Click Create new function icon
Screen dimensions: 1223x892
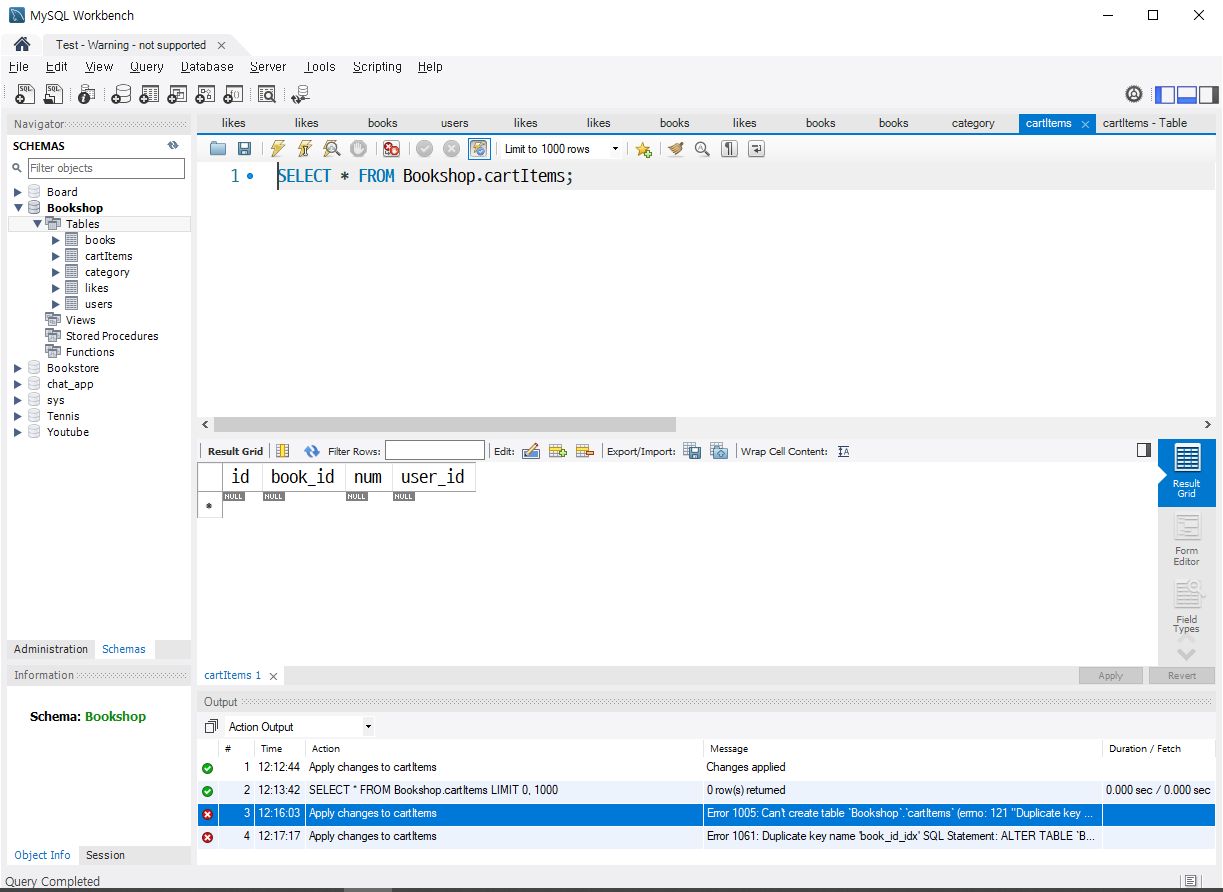coord(233,94)
